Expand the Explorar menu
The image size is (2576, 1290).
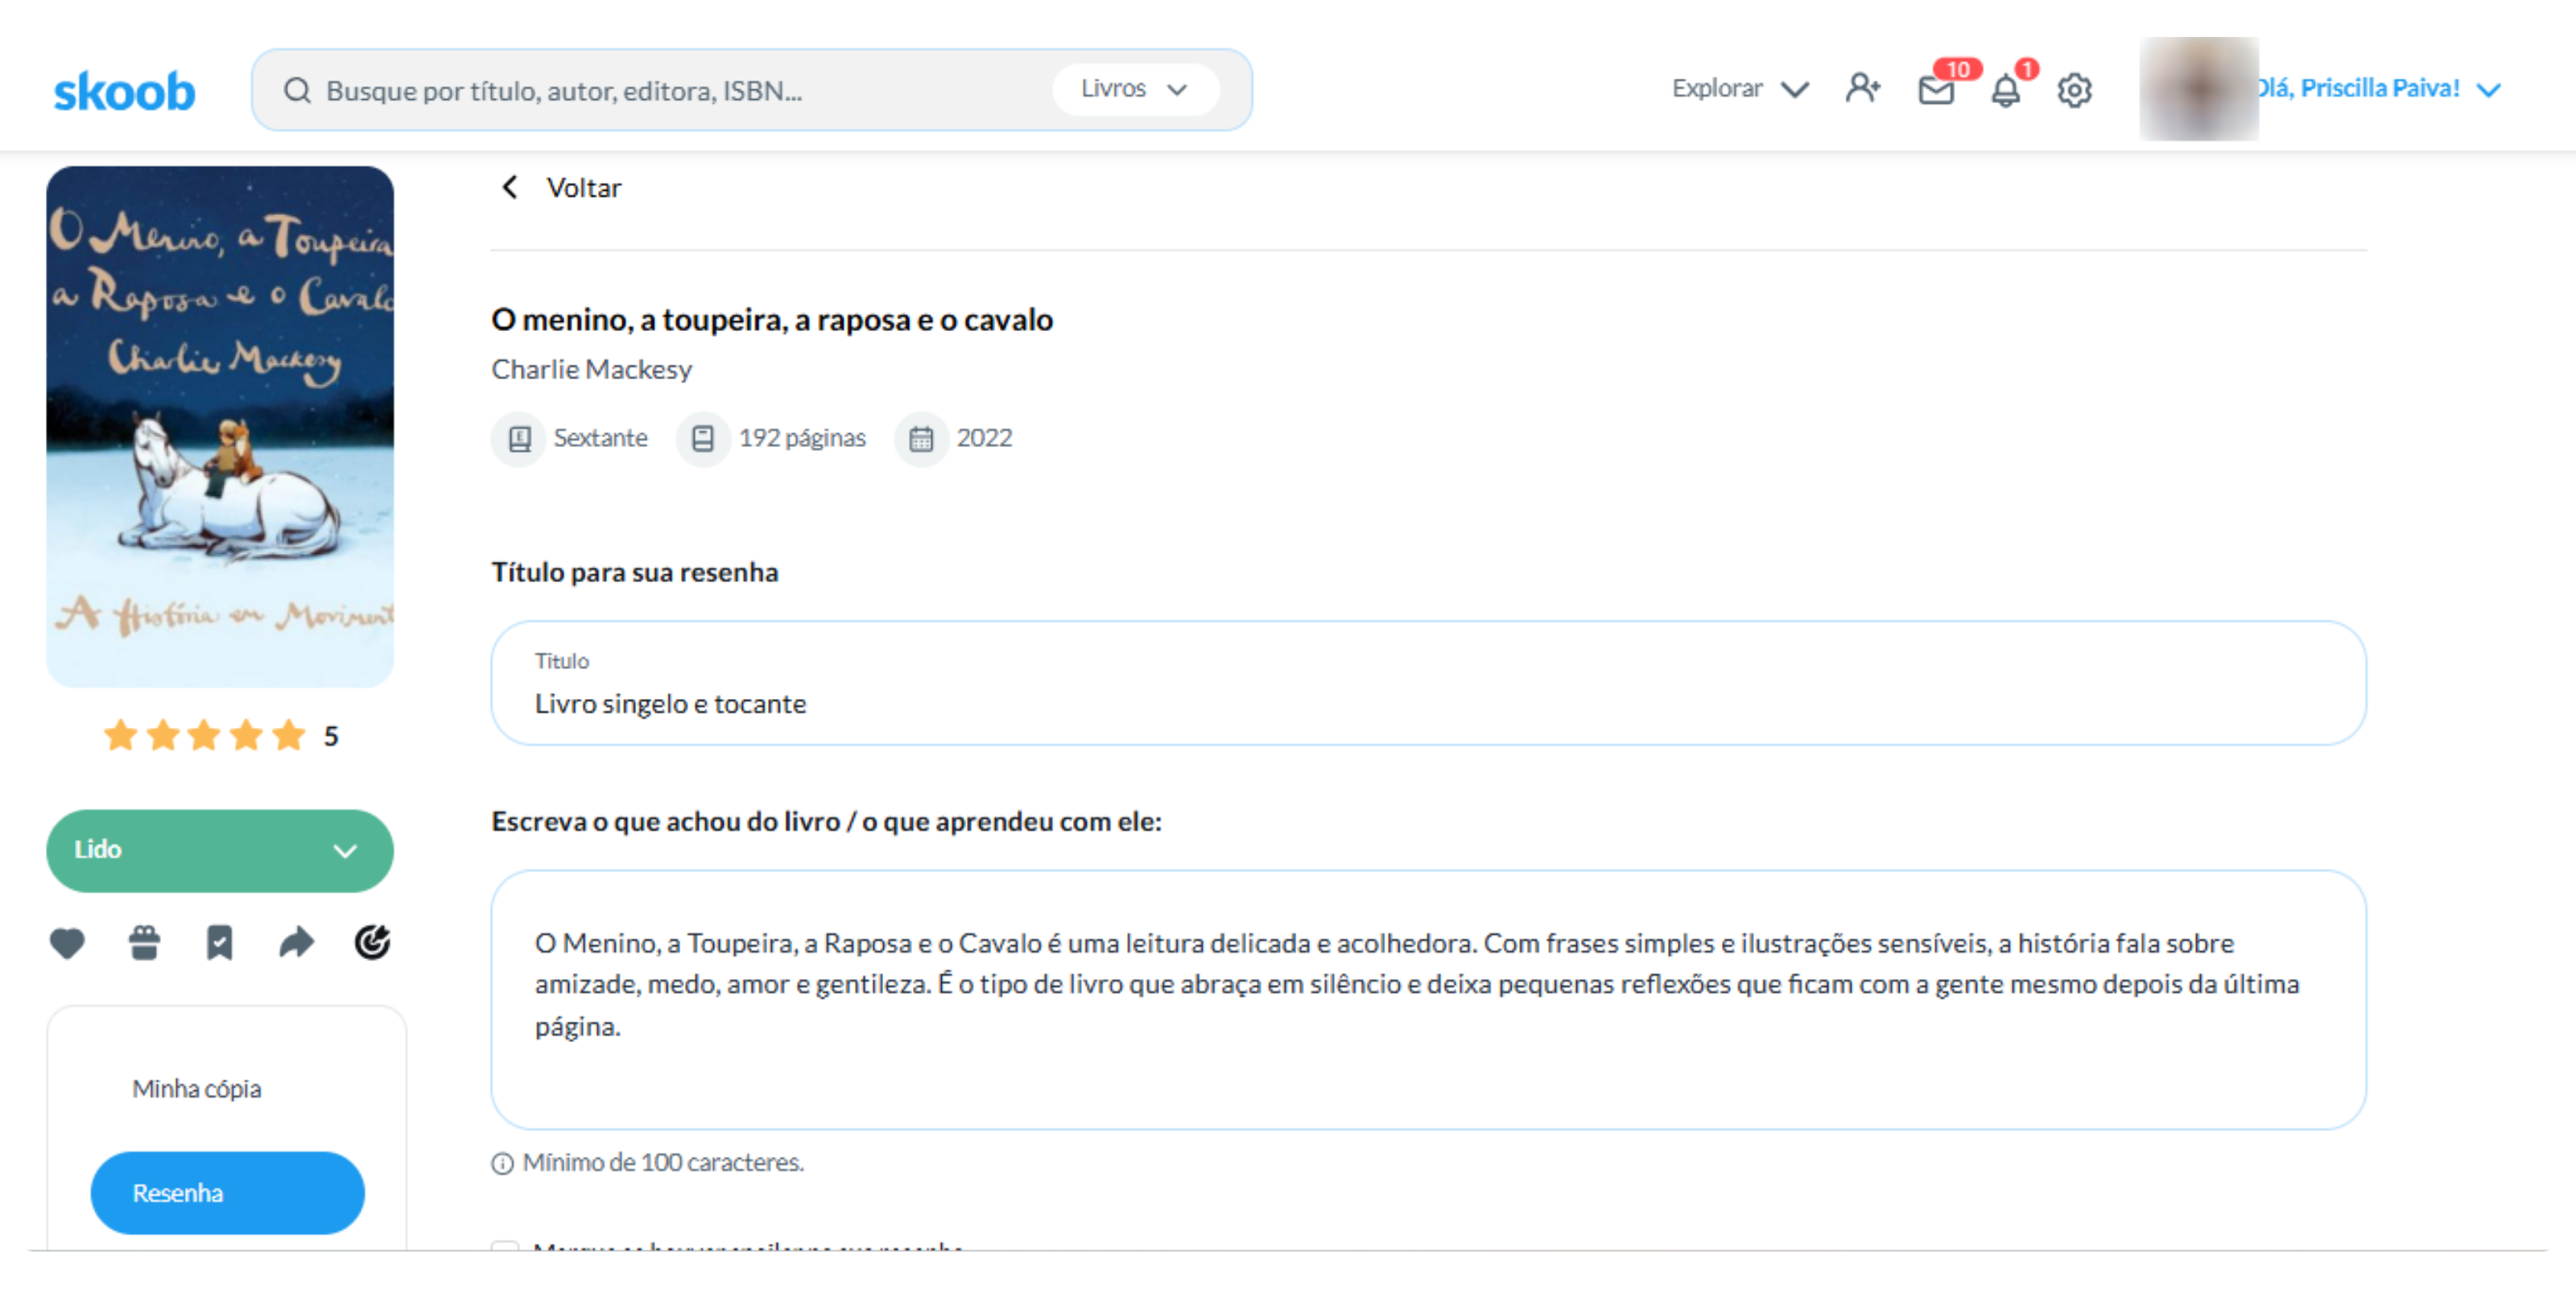(1740, 89)
